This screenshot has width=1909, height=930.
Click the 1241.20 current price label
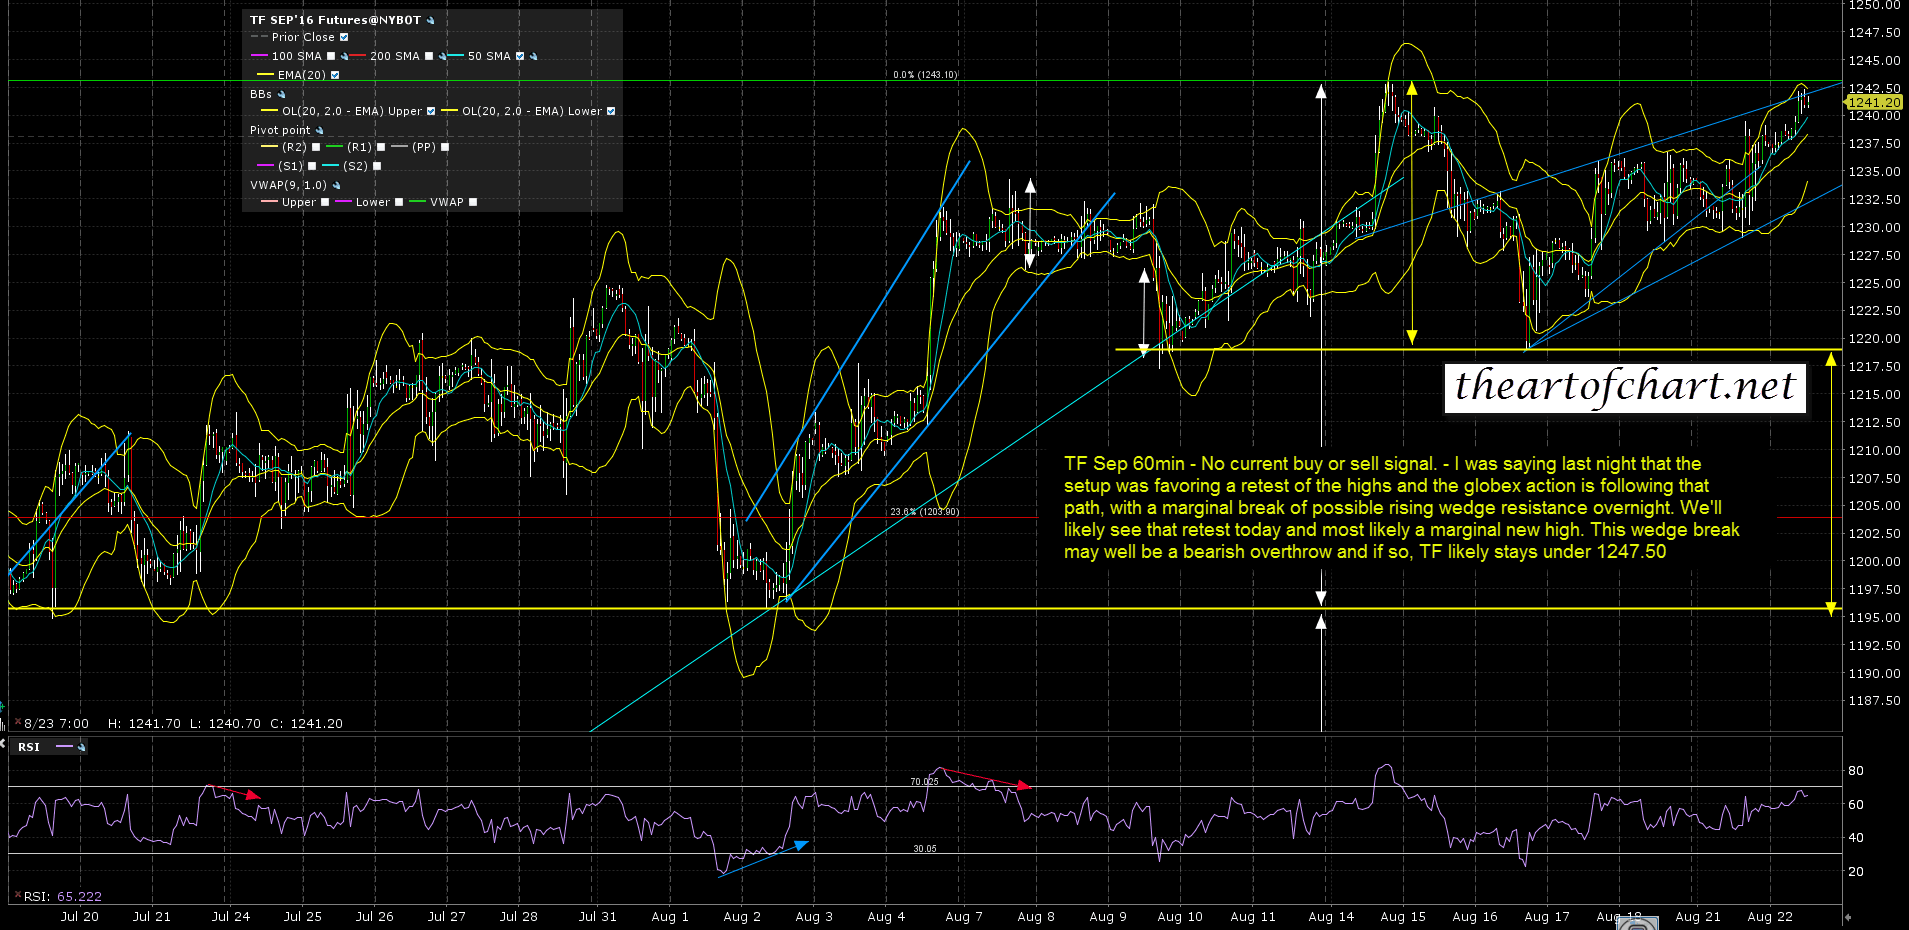pos(1873,102)
